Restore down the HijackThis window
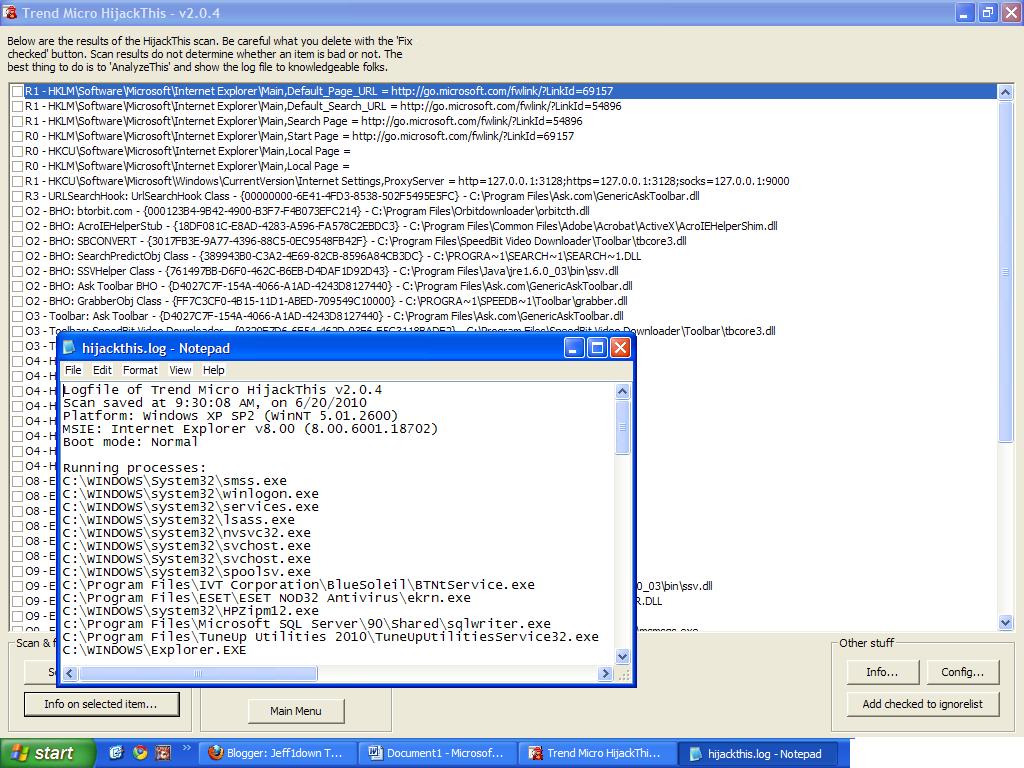Screen dimensions: 1024x768 click(988, 12)
